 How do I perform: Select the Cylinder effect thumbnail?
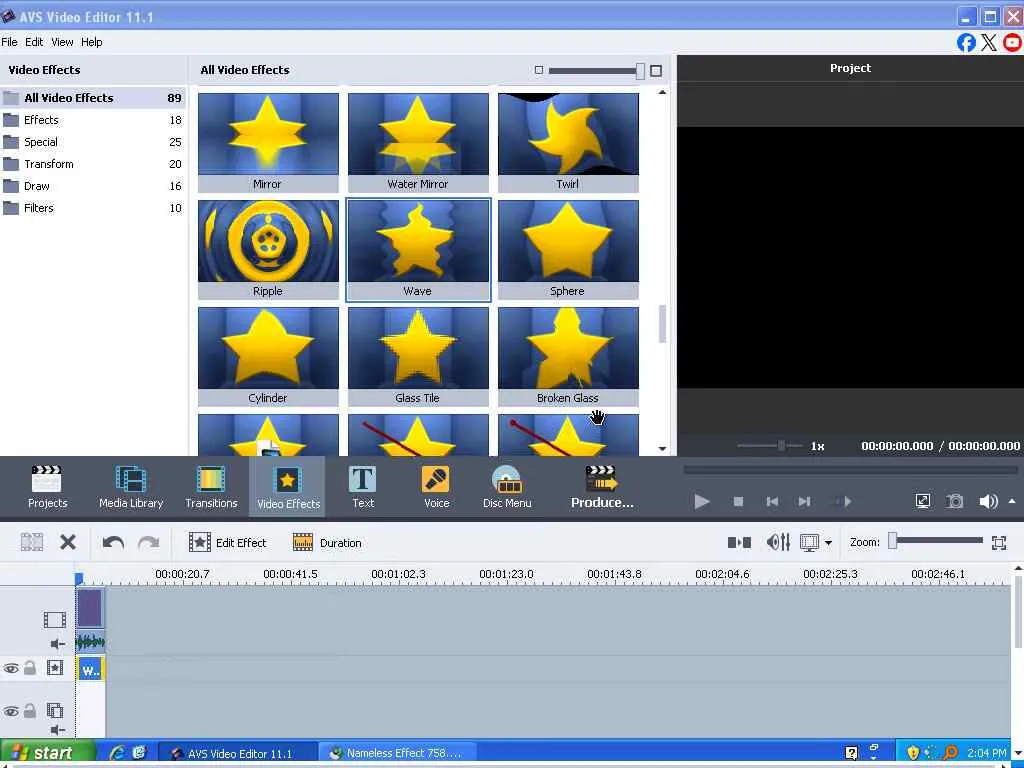pyautogui.click(x=268, y=357)
